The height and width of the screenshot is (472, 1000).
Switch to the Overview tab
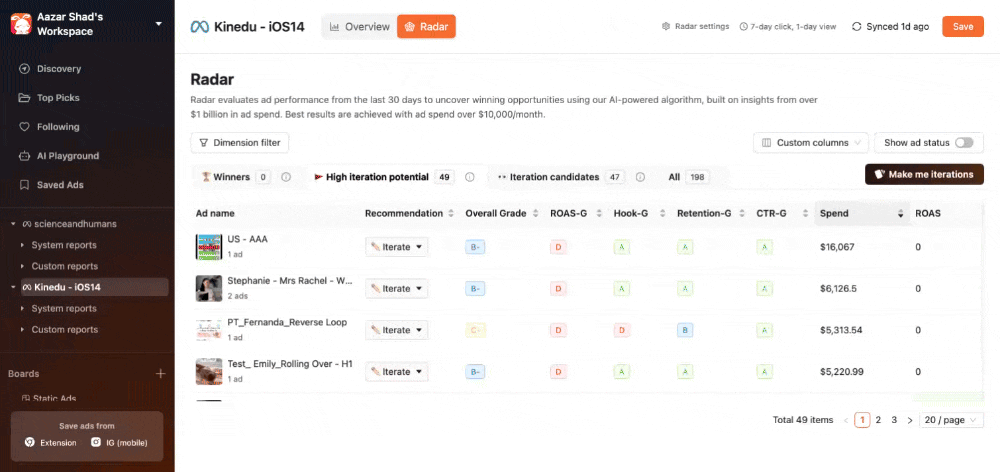(x=359, y=27)
